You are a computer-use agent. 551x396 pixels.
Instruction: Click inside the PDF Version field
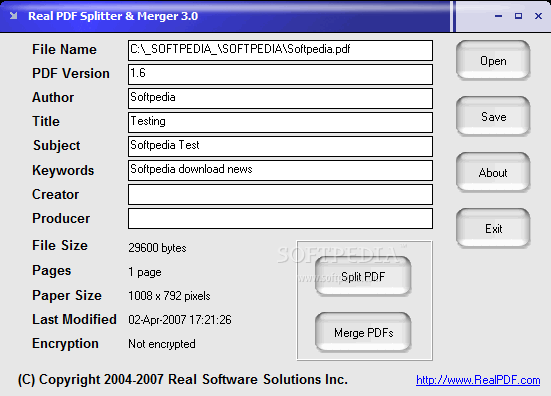[280, 74]
